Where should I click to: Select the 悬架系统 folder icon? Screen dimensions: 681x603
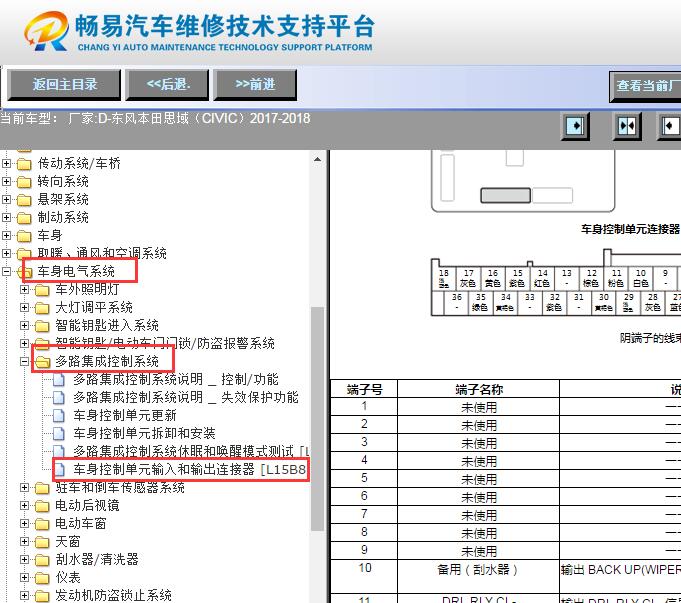(24, 200)
